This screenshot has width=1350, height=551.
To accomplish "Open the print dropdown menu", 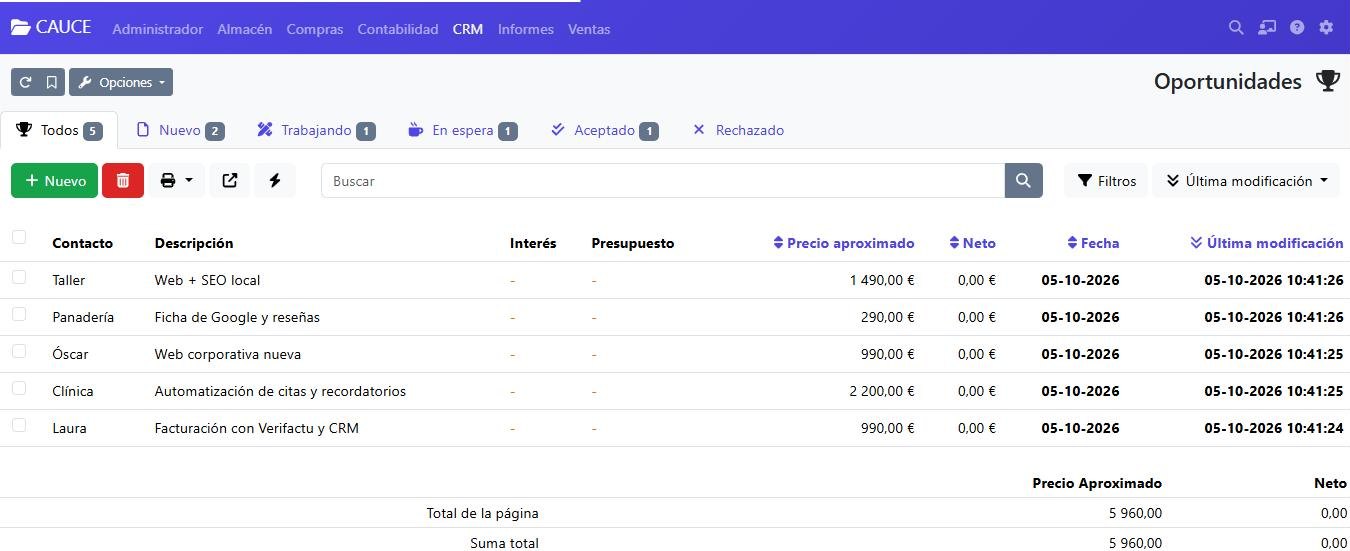I will click(x=177, y=181).
